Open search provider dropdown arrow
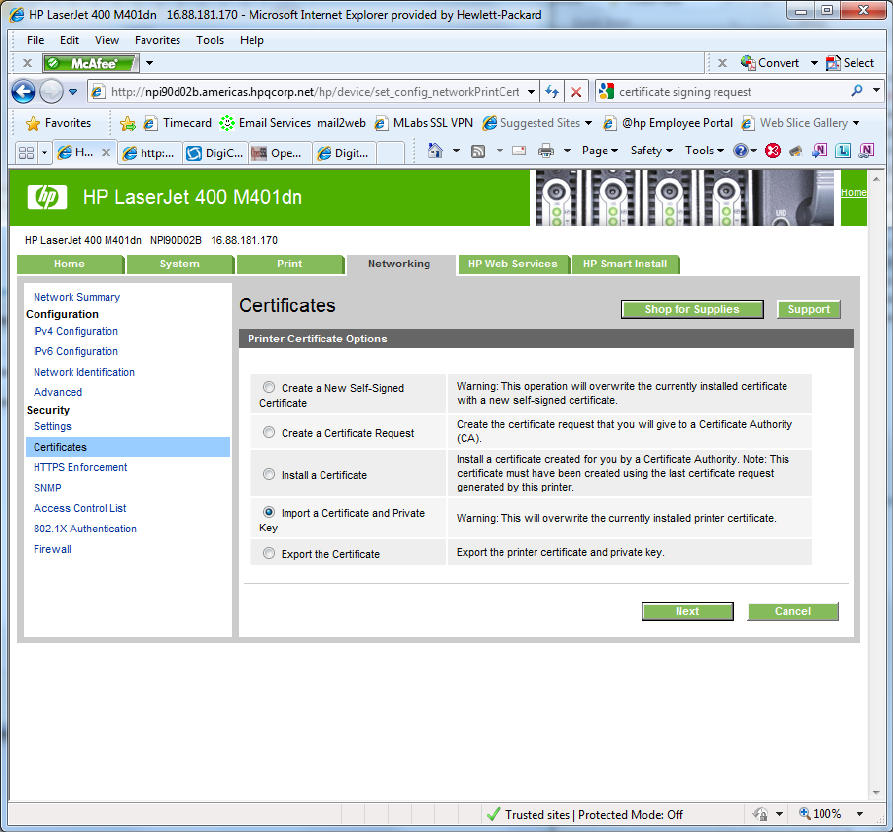Screen dimensions: 893x832 [876, 91]
